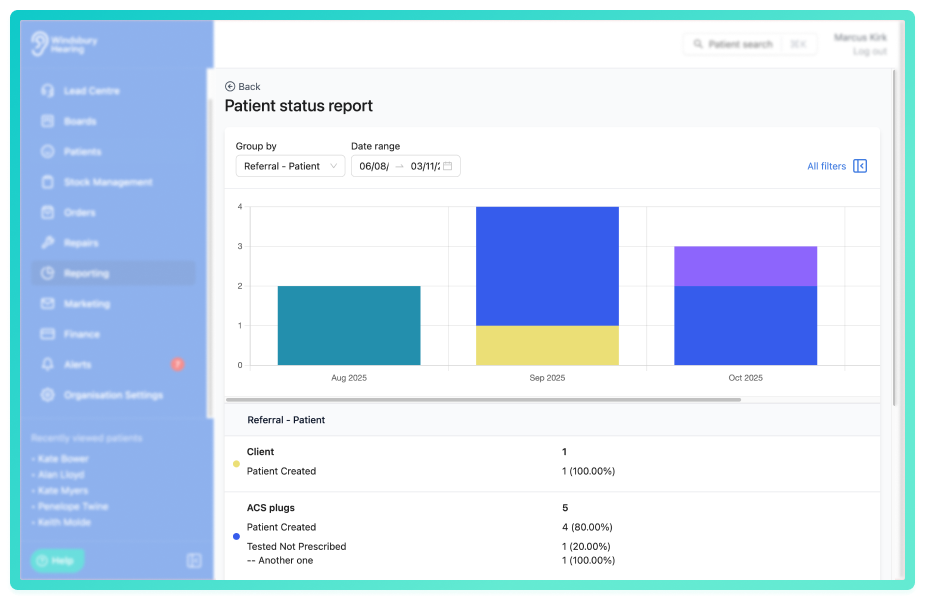Click the Sep 2025 axis label
Screen dimensions: 925x600
547,378
